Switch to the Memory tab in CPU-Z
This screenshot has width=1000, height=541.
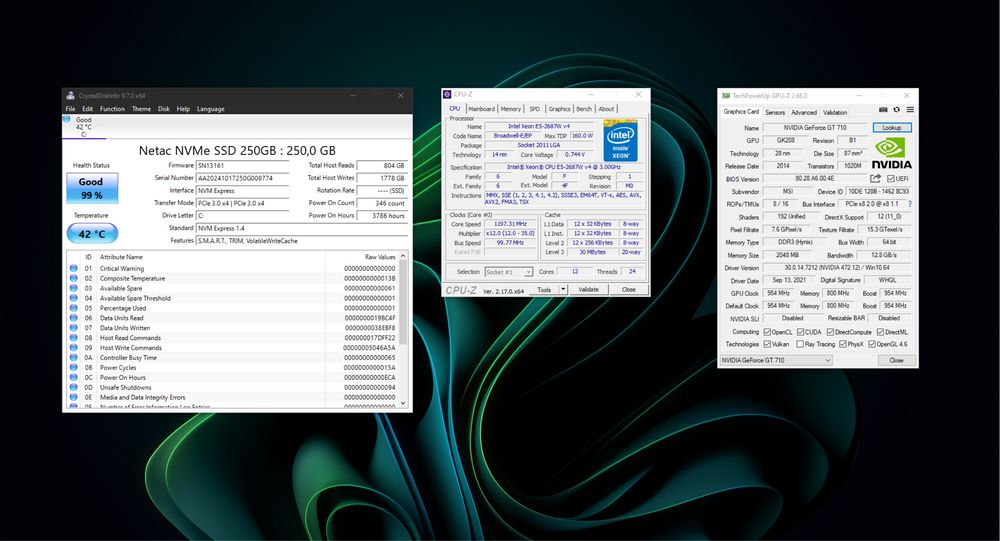pyautogui.click(x=511, y=109)
